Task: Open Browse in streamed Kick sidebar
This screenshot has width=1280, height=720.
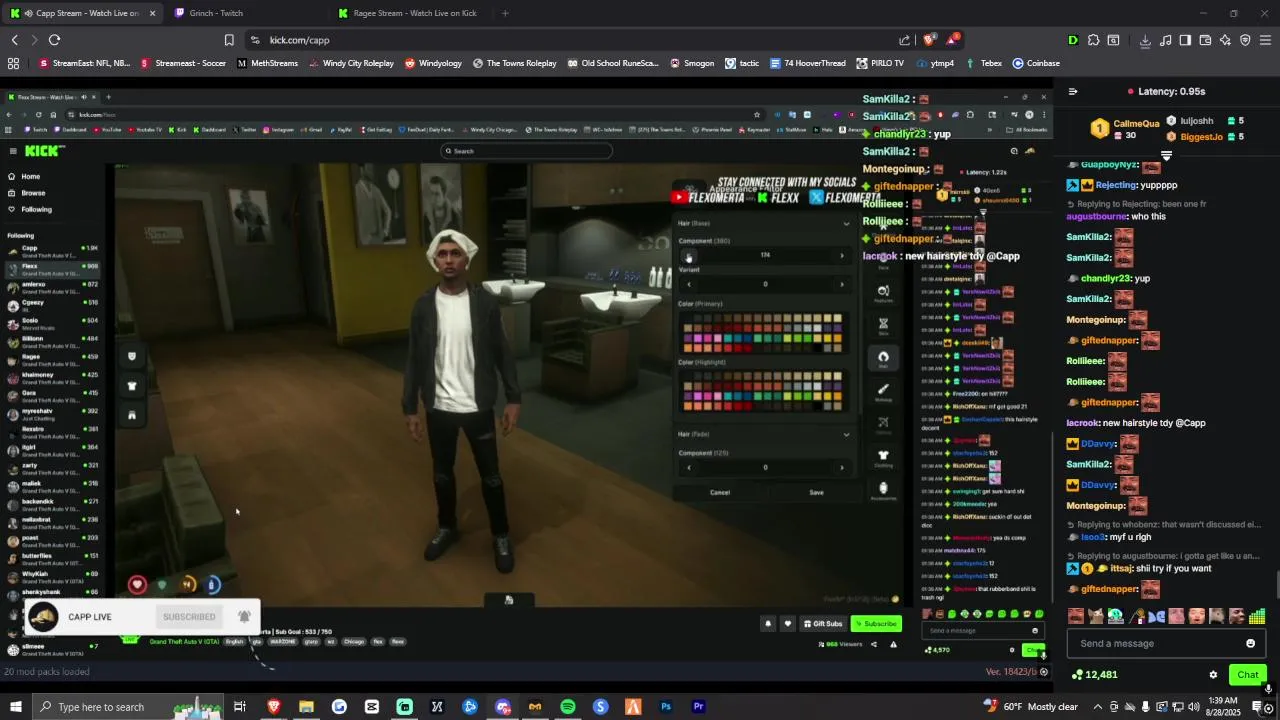Action: [x=33, y=193]
